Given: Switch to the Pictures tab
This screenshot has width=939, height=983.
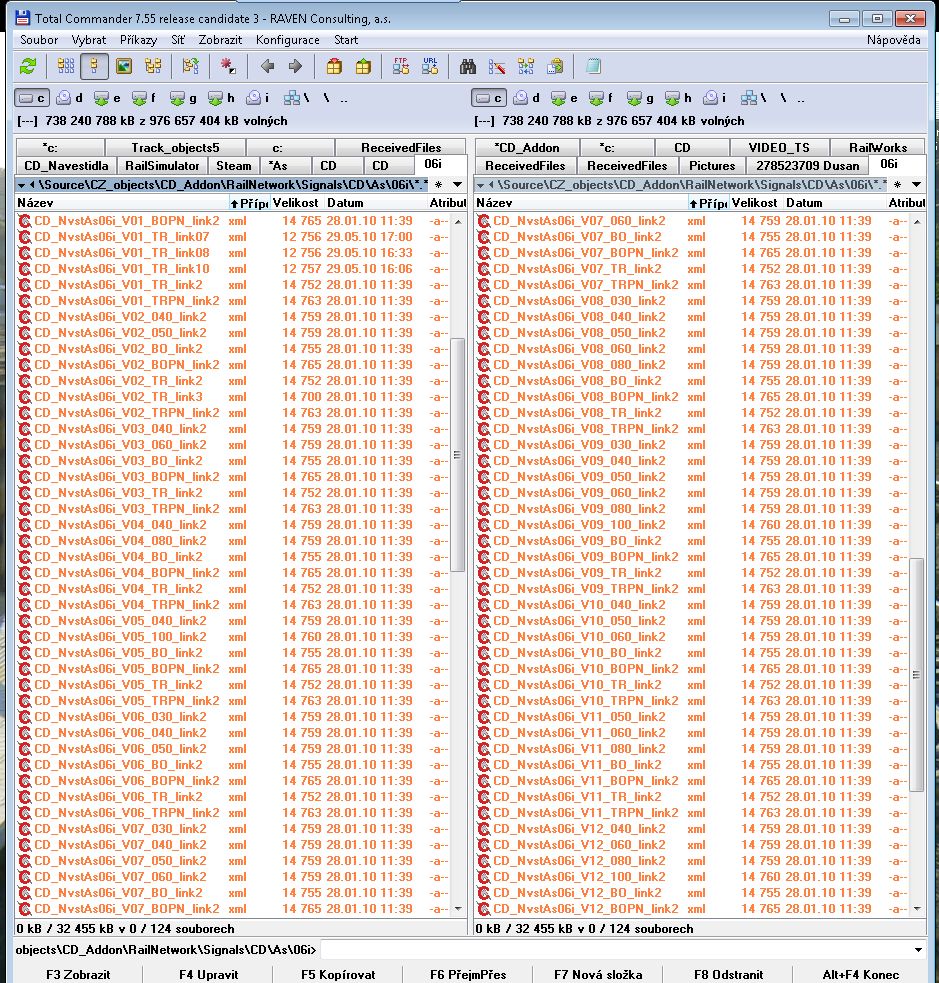Looking at the screenshot, I should (x=712, y=166).
